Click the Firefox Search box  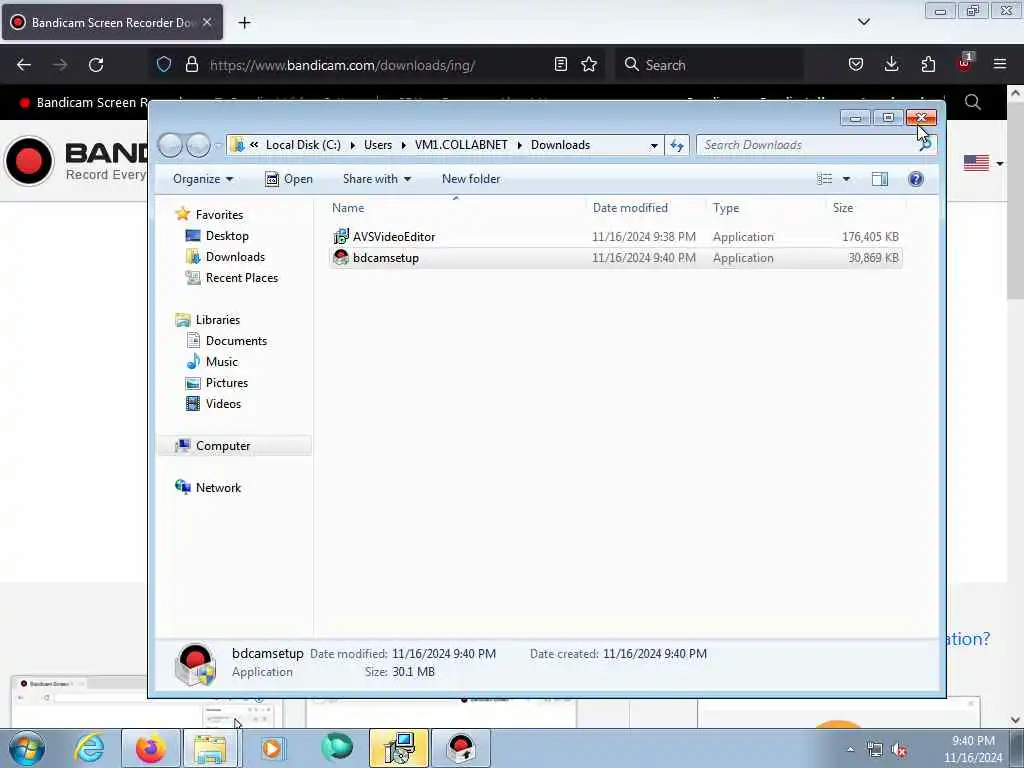point(711,65)
